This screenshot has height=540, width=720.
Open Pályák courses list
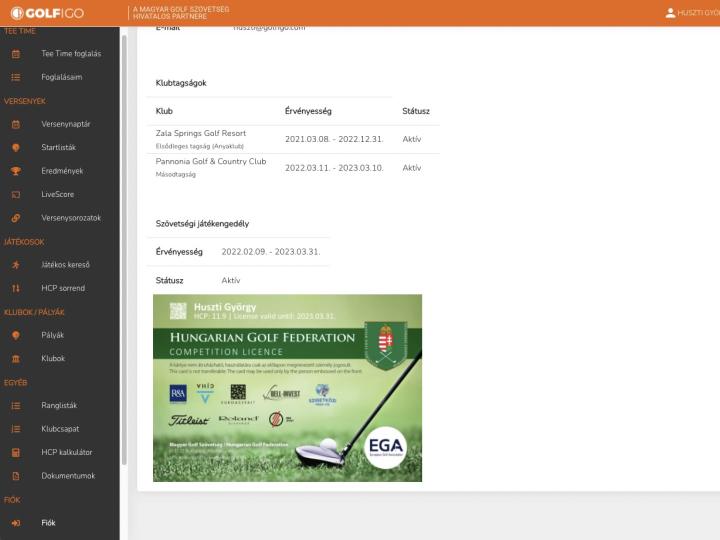tap(52, 335)
